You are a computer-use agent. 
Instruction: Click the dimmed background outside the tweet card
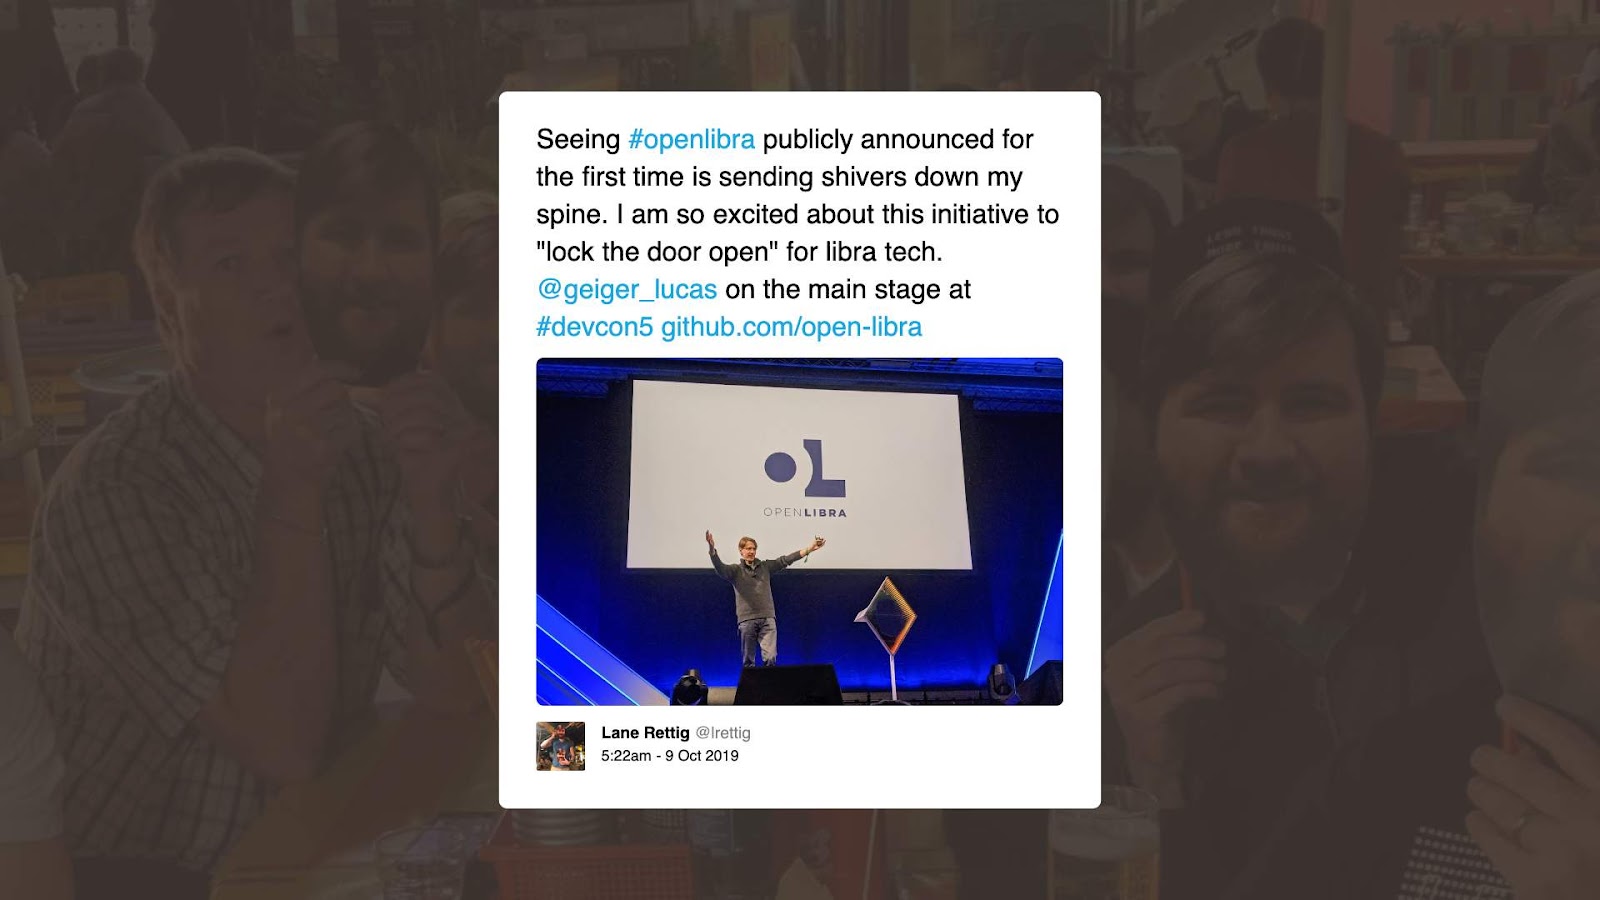tap(250, 450)
